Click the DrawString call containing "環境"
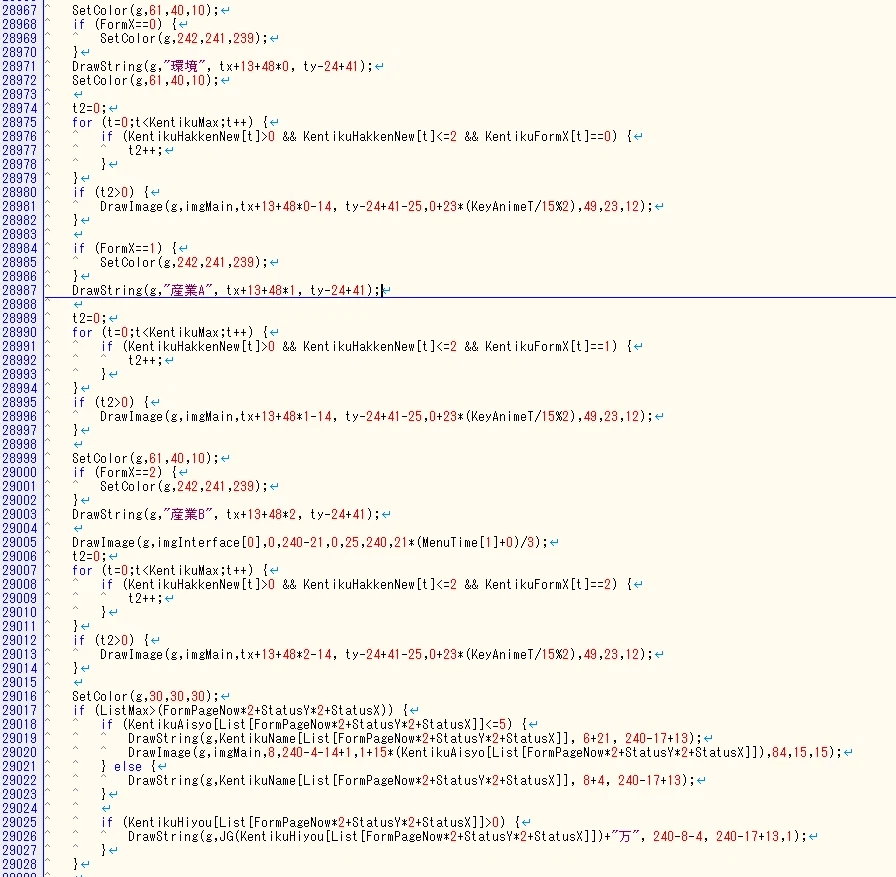This screenshot has height=877, width=896. click(222, 66)
